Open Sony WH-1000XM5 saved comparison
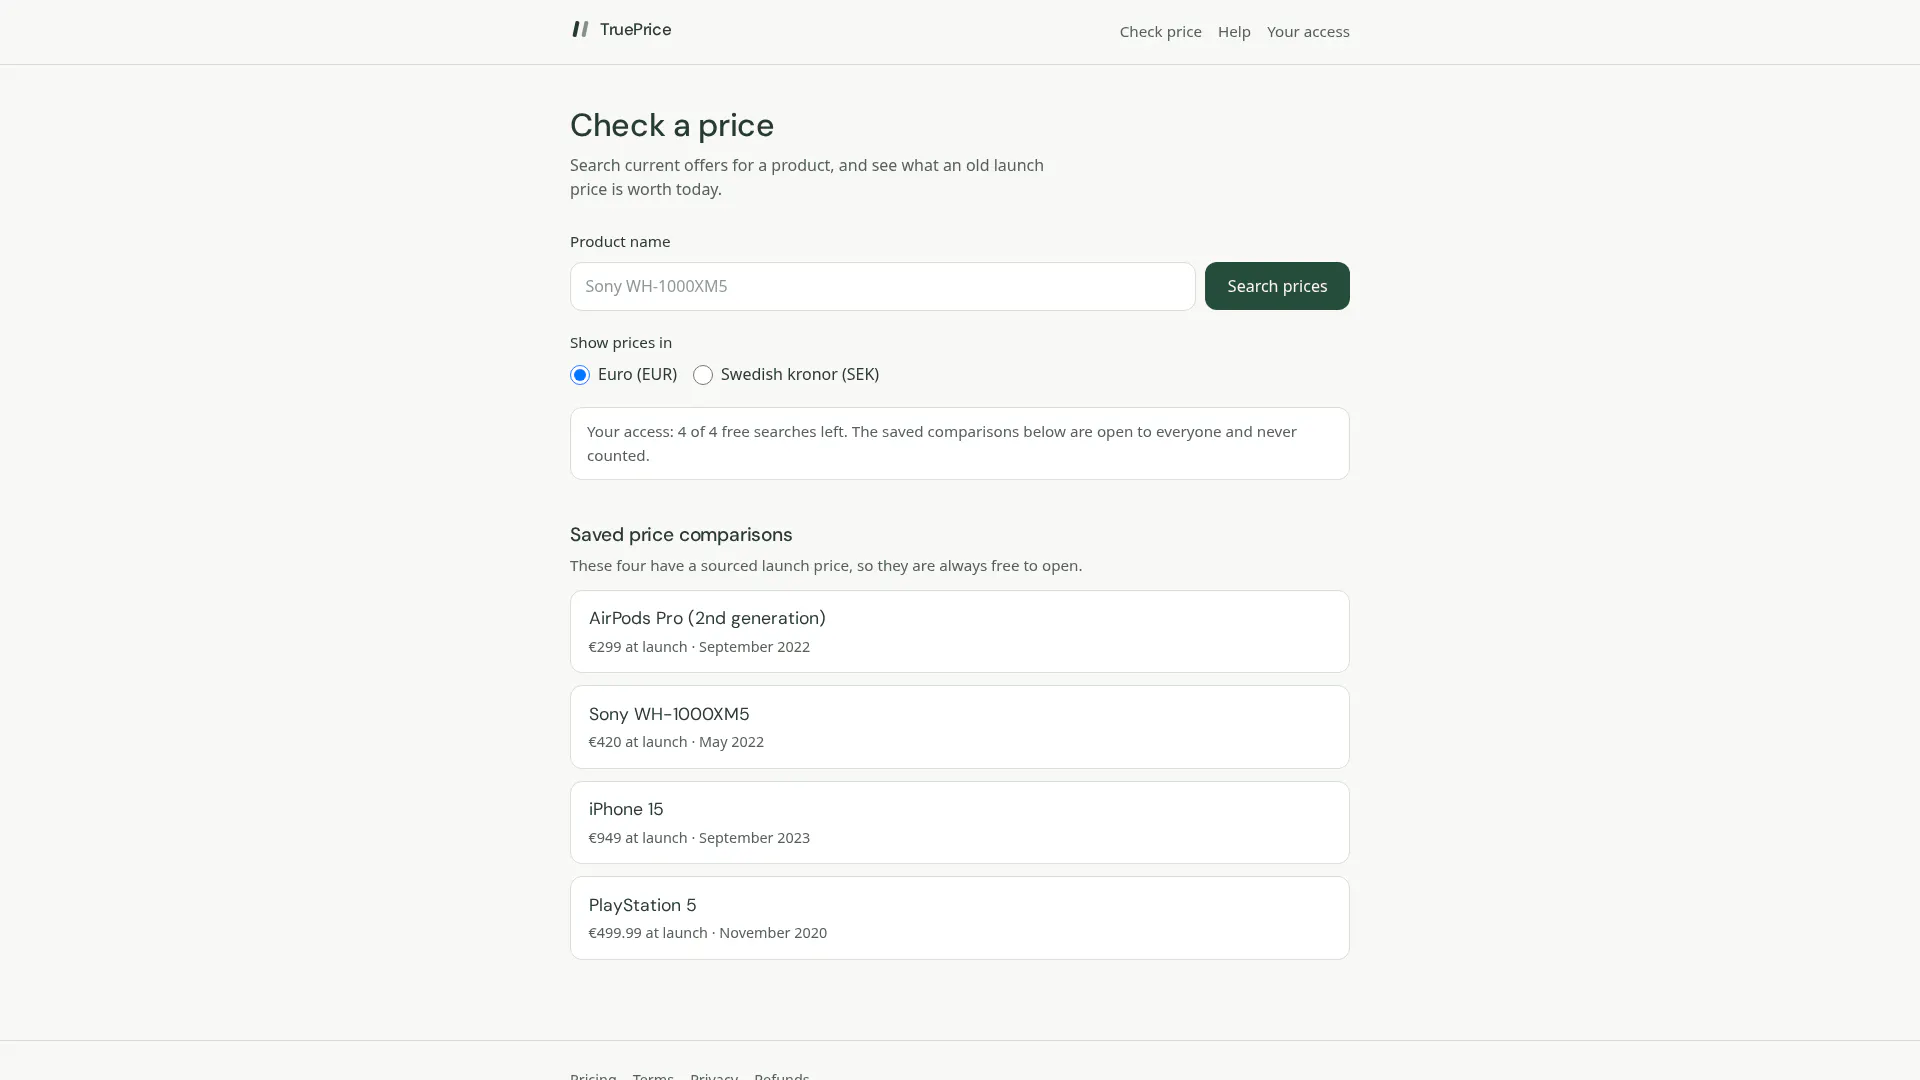This screenshot has width=1920, height=1080. click(x=959, y=727)
